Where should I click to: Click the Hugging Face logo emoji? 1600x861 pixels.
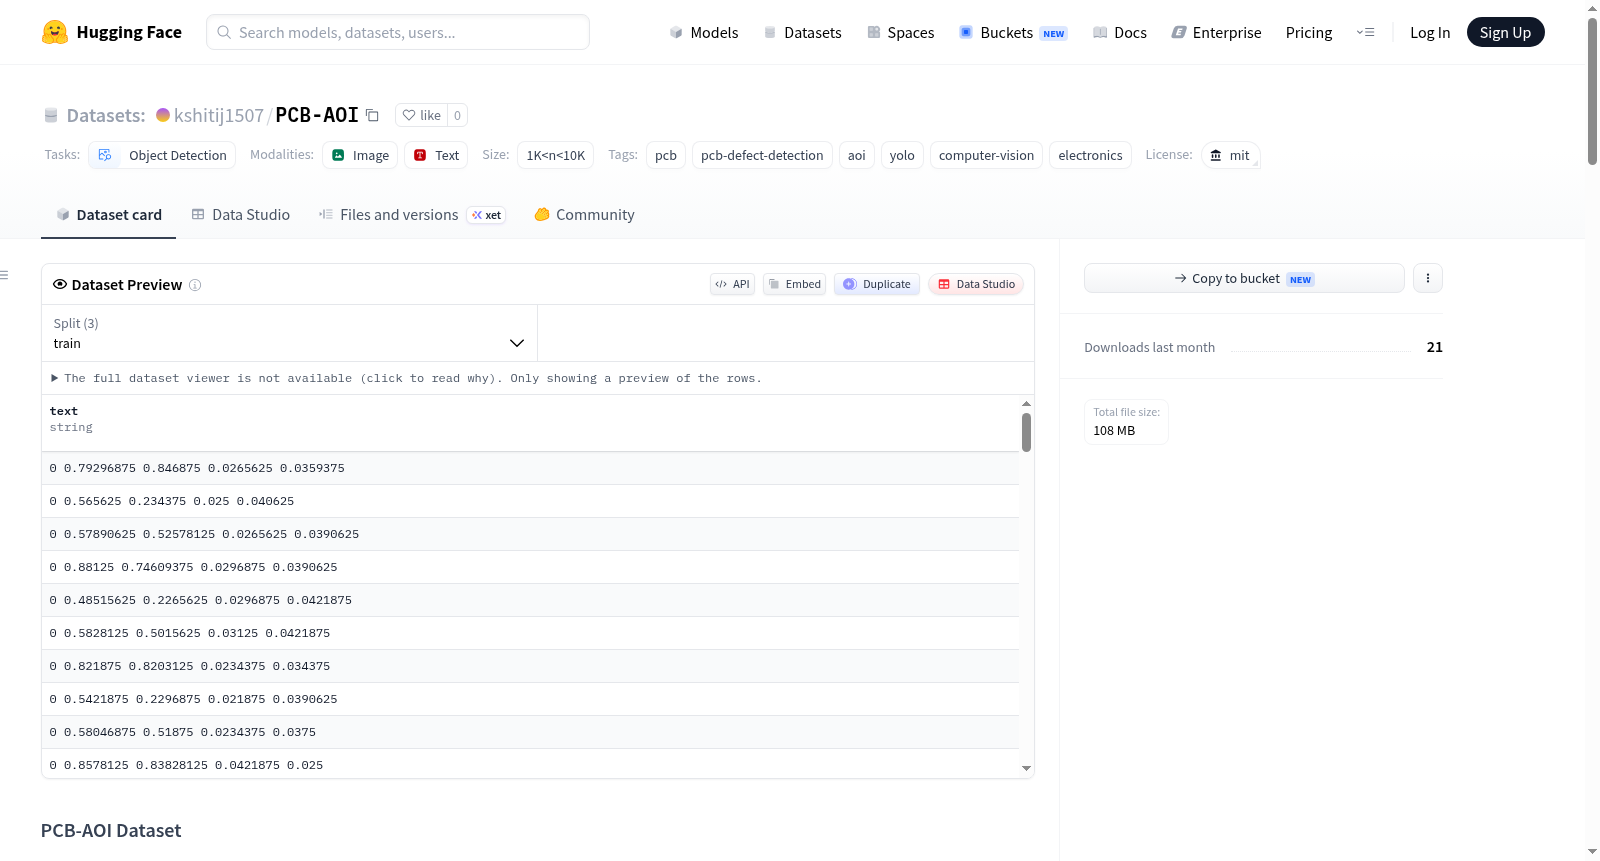pos(55,32)
